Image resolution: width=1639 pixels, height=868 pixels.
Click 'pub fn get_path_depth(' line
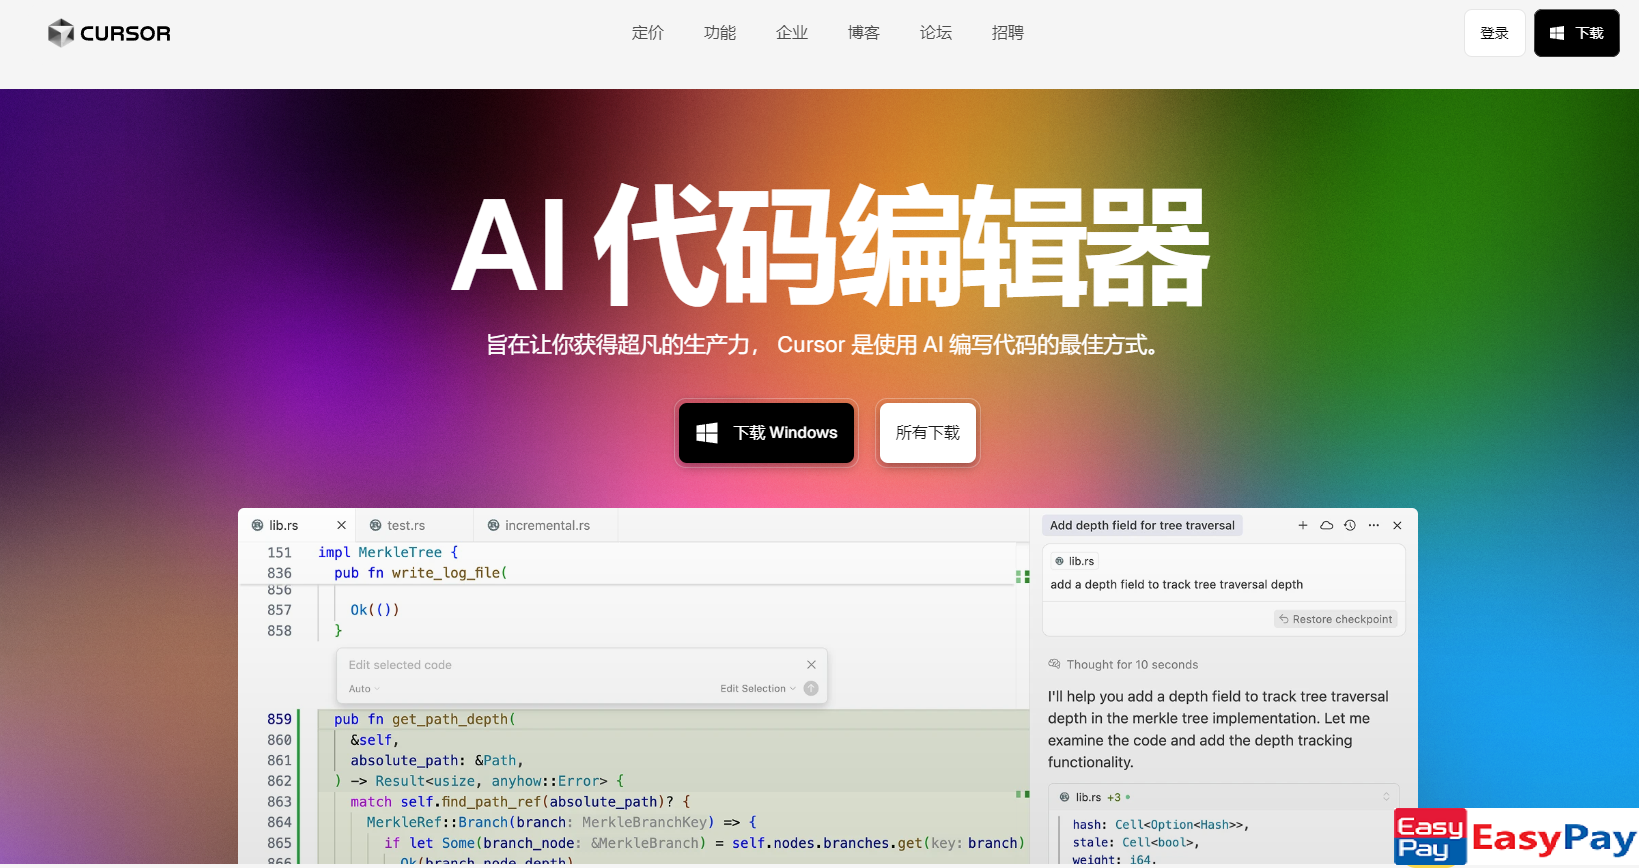click(x=425, y=719)
